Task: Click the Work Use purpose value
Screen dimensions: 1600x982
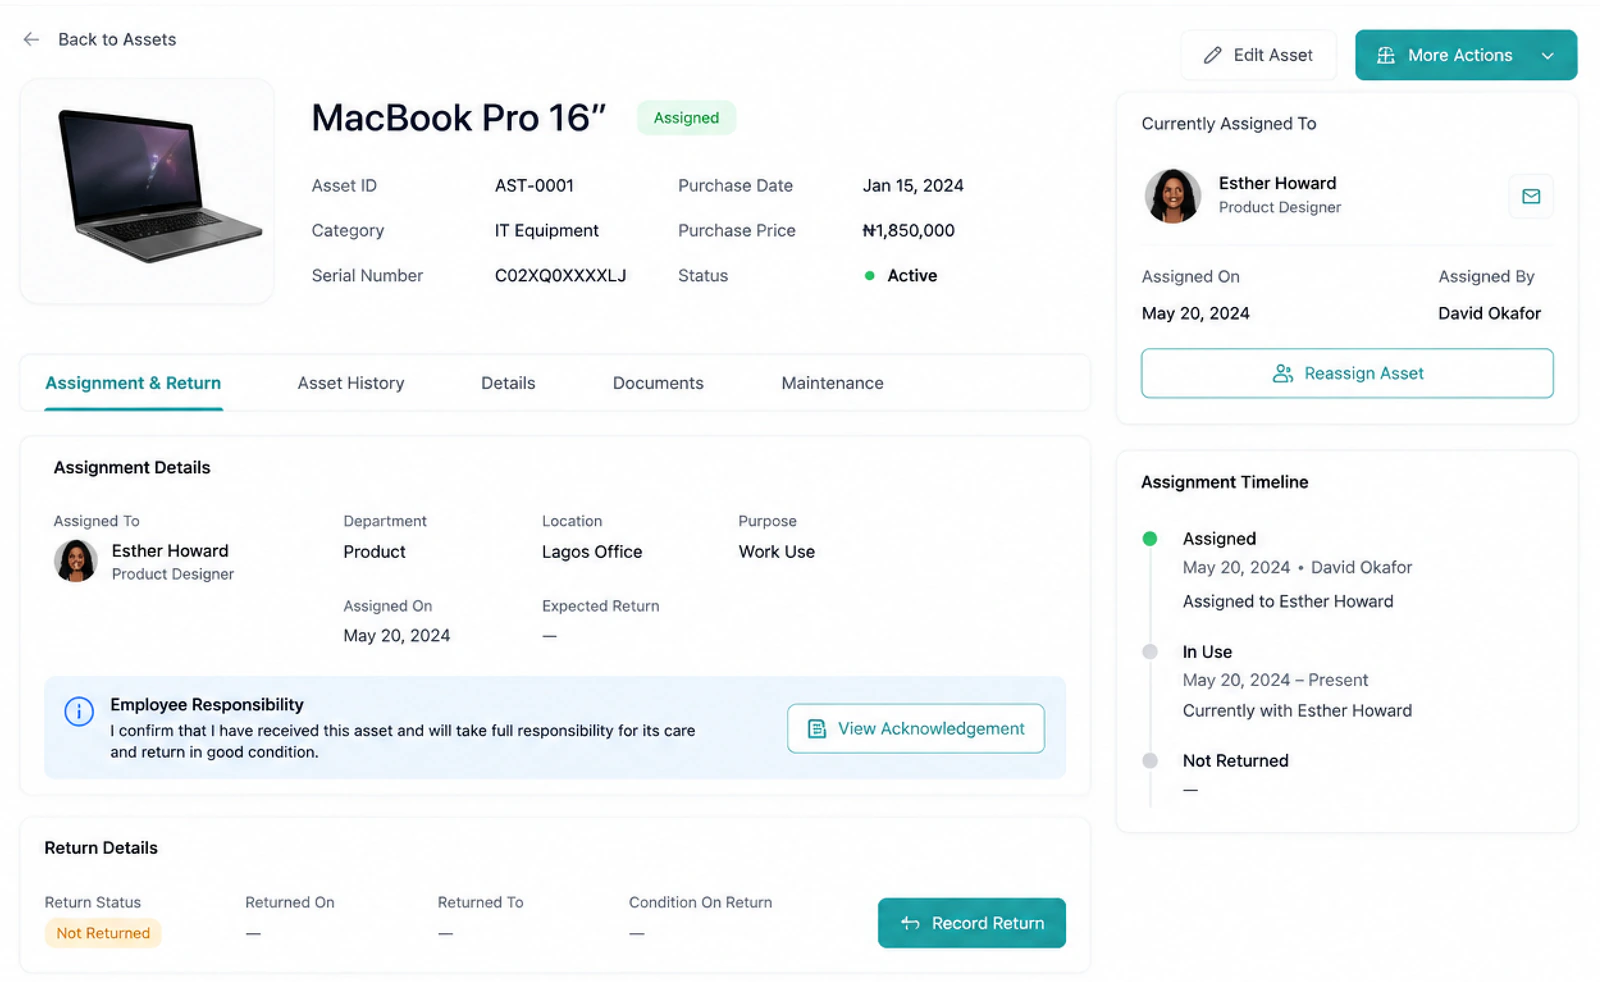Action: coord(777,552)
